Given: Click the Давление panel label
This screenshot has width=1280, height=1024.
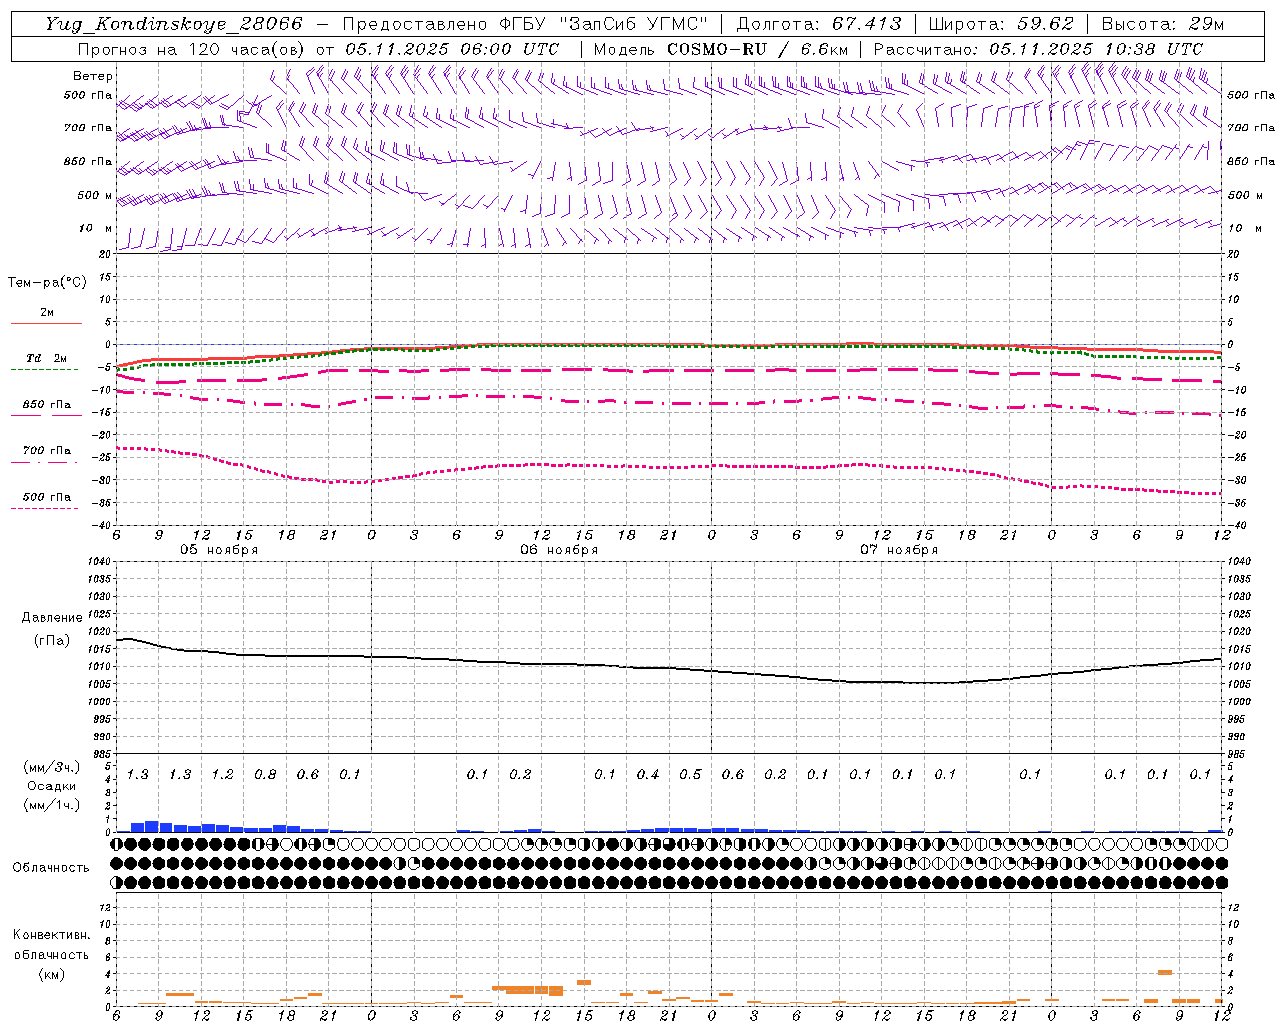Looking at the screenshot, I should tap(52, 618).
